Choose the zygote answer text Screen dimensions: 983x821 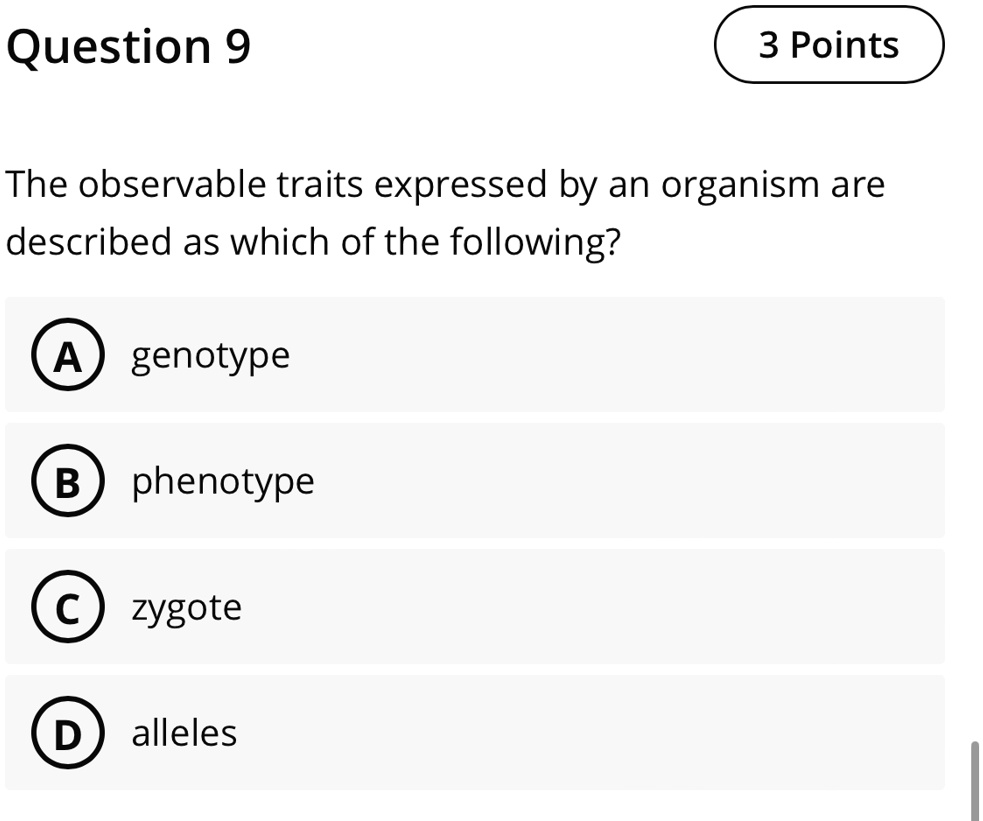tap(187, 609)
